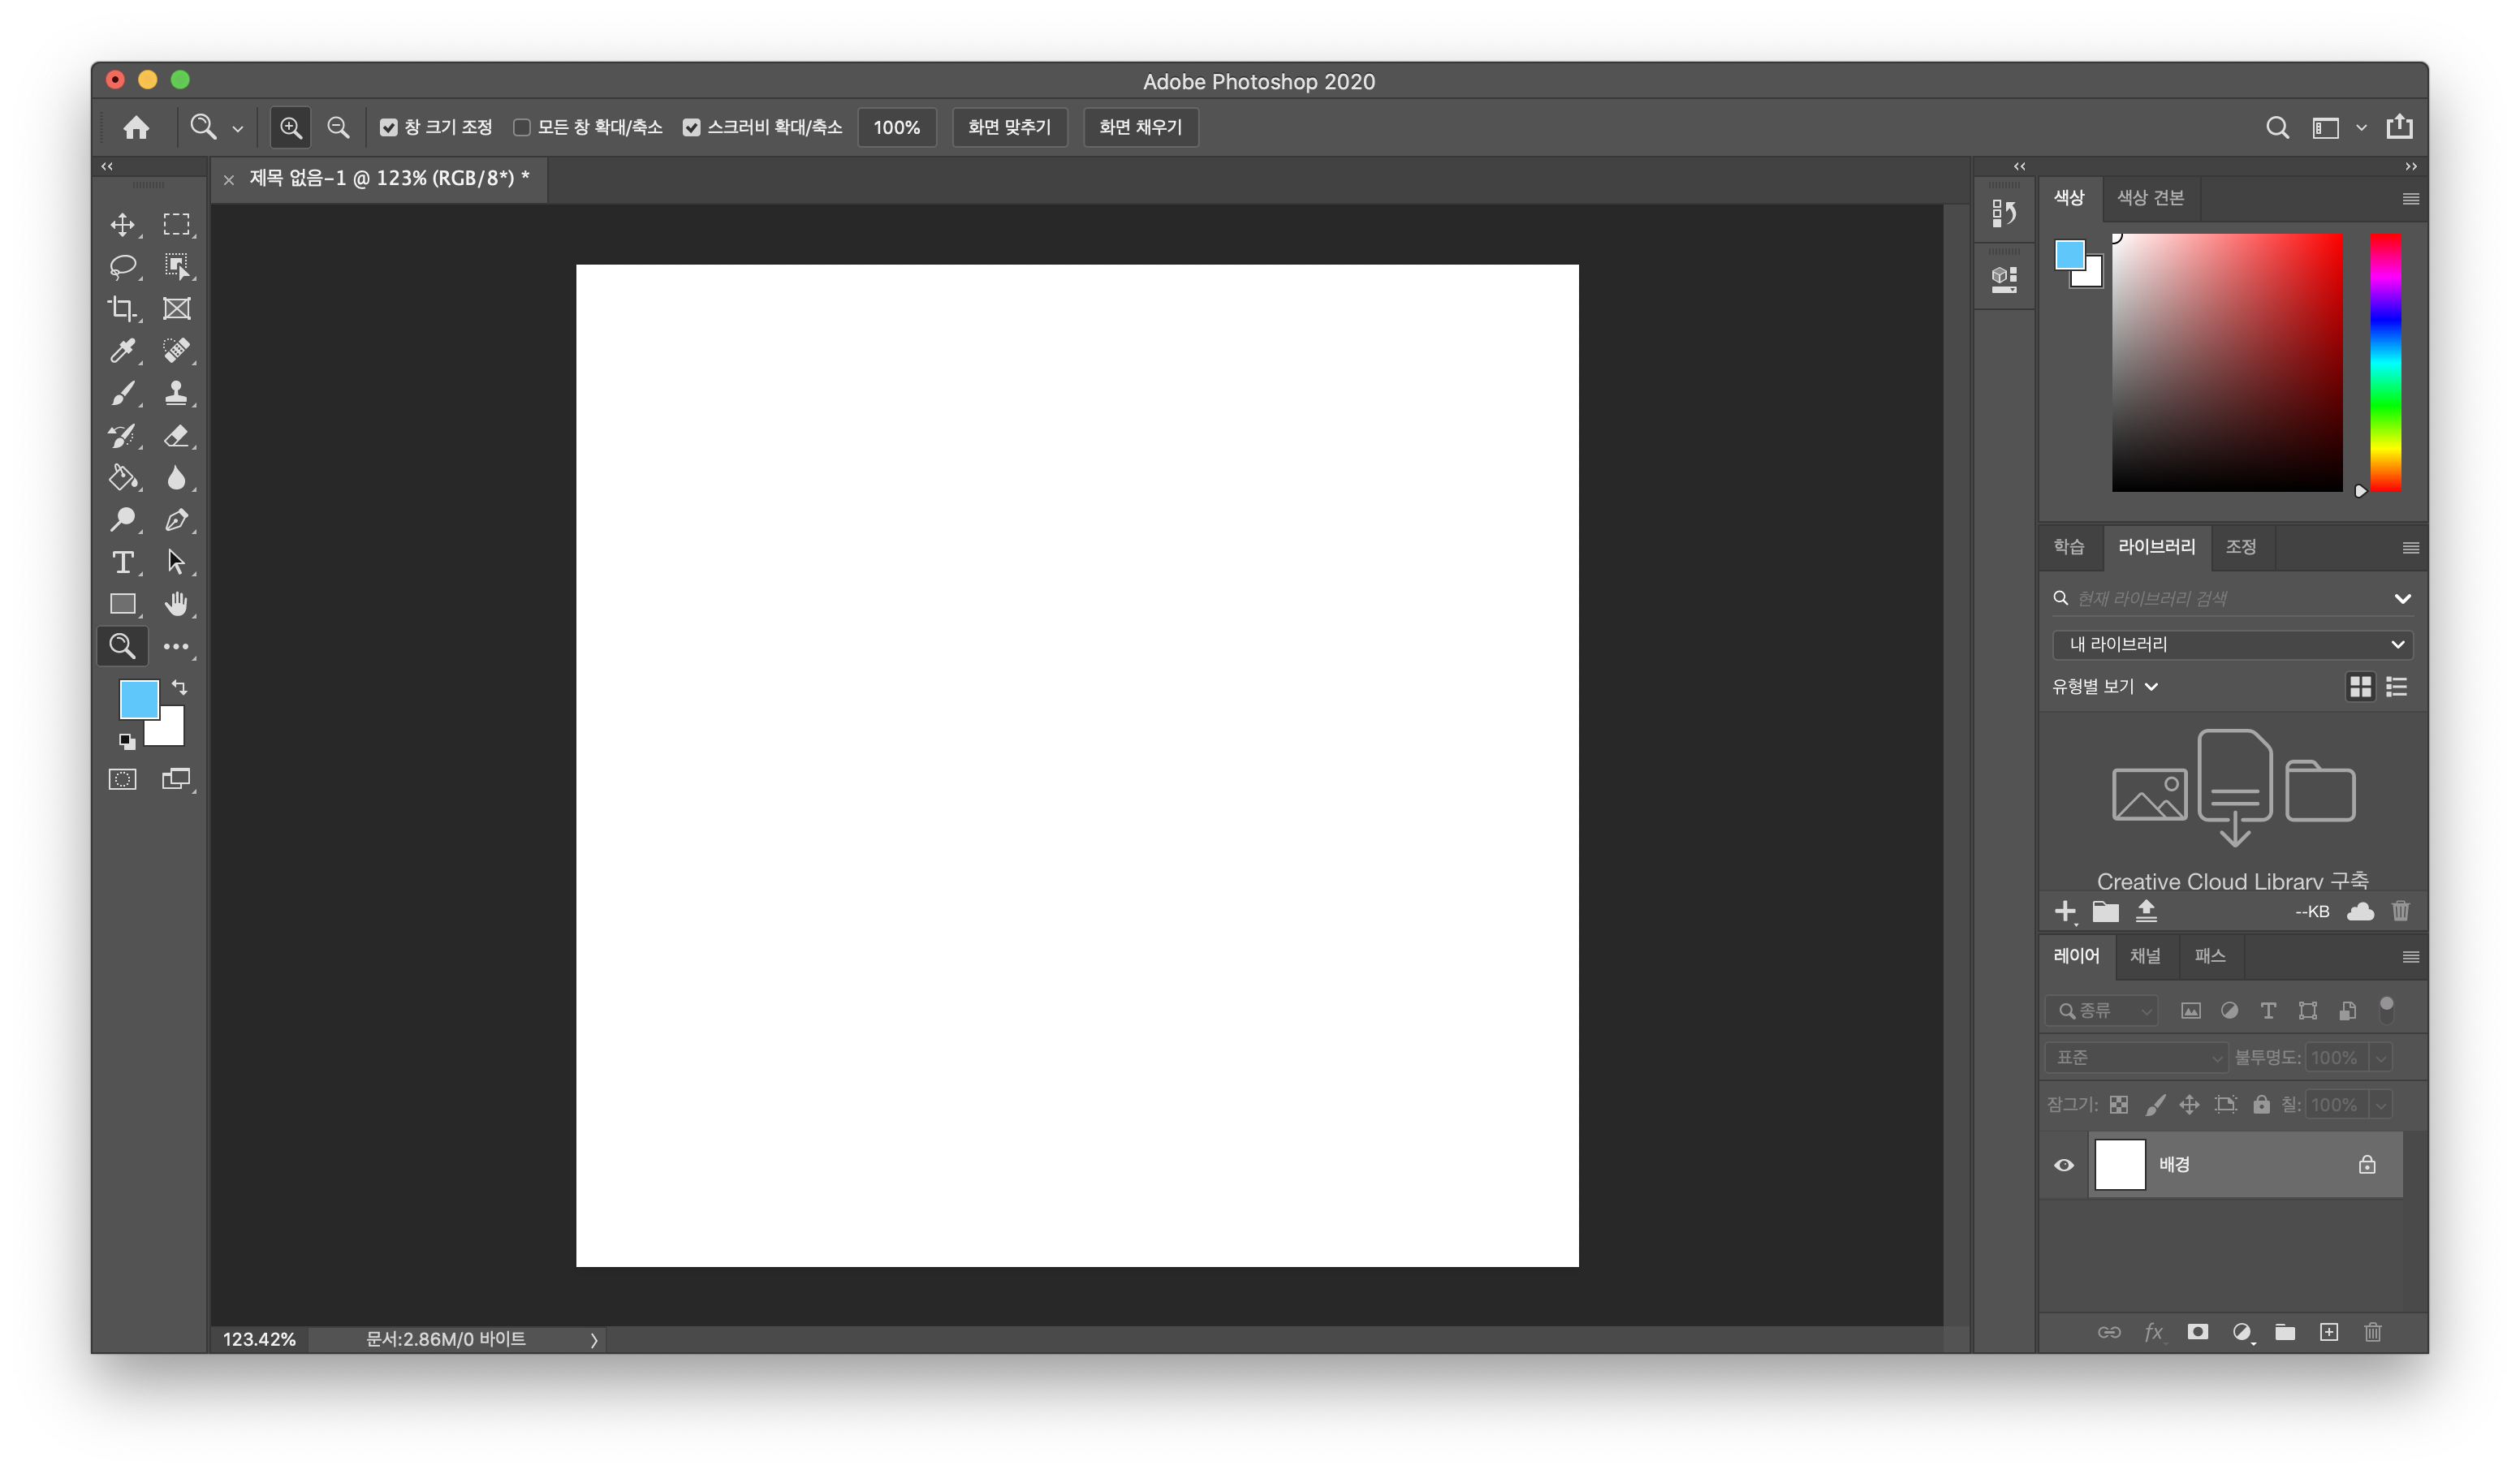
Task: Select the Lasso tool
Action: pyautogui.click(x=122, y=266)
